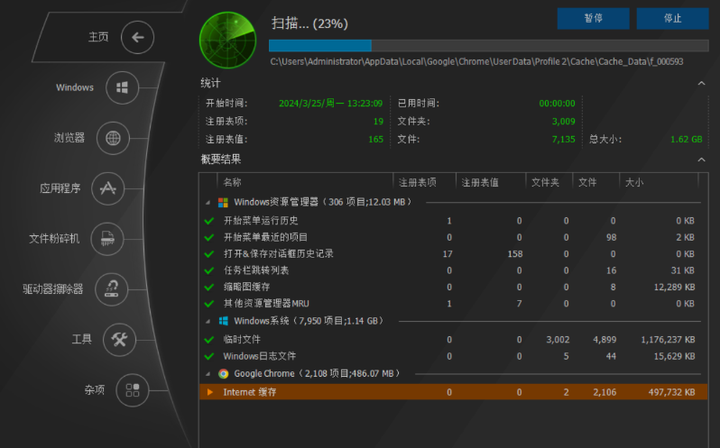Click the start time value 2024/3/25

pyautogui.click(x=331, y=103)
